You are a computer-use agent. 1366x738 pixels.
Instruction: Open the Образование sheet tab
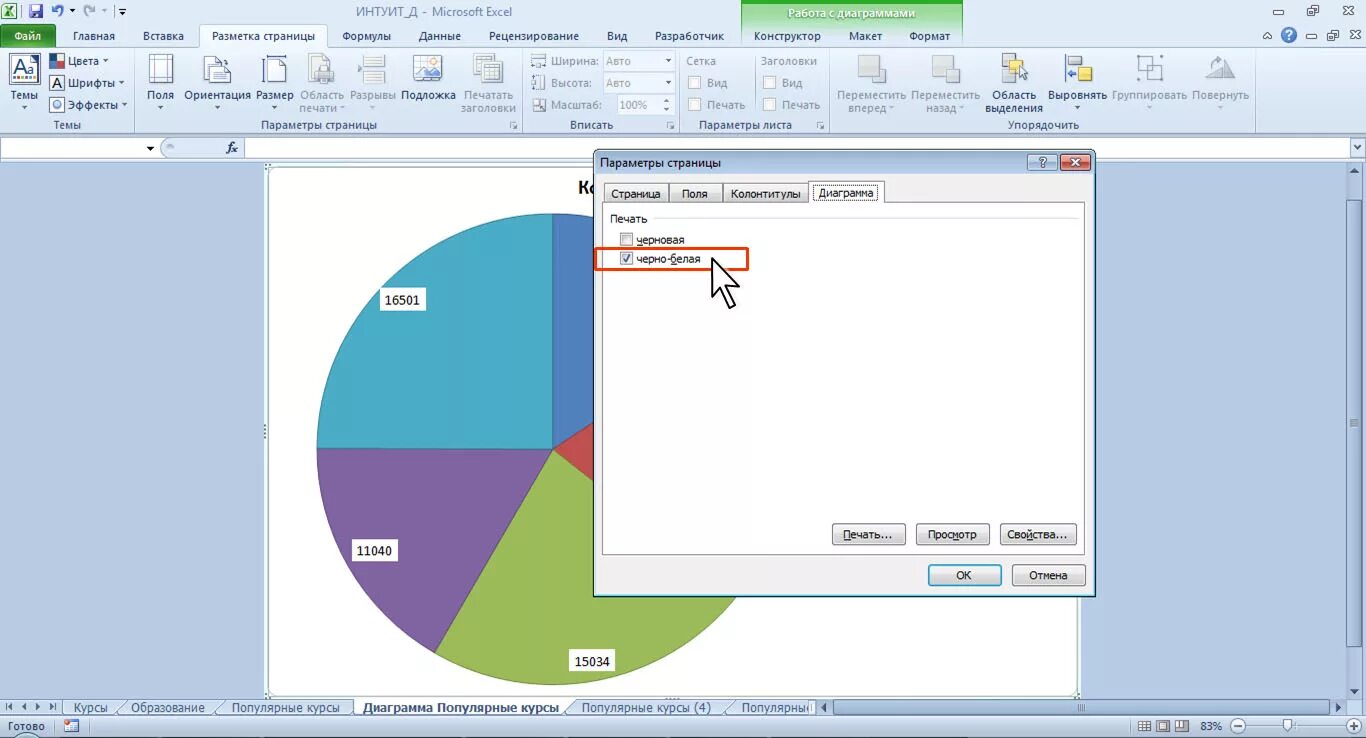click(x=167, y=707)
